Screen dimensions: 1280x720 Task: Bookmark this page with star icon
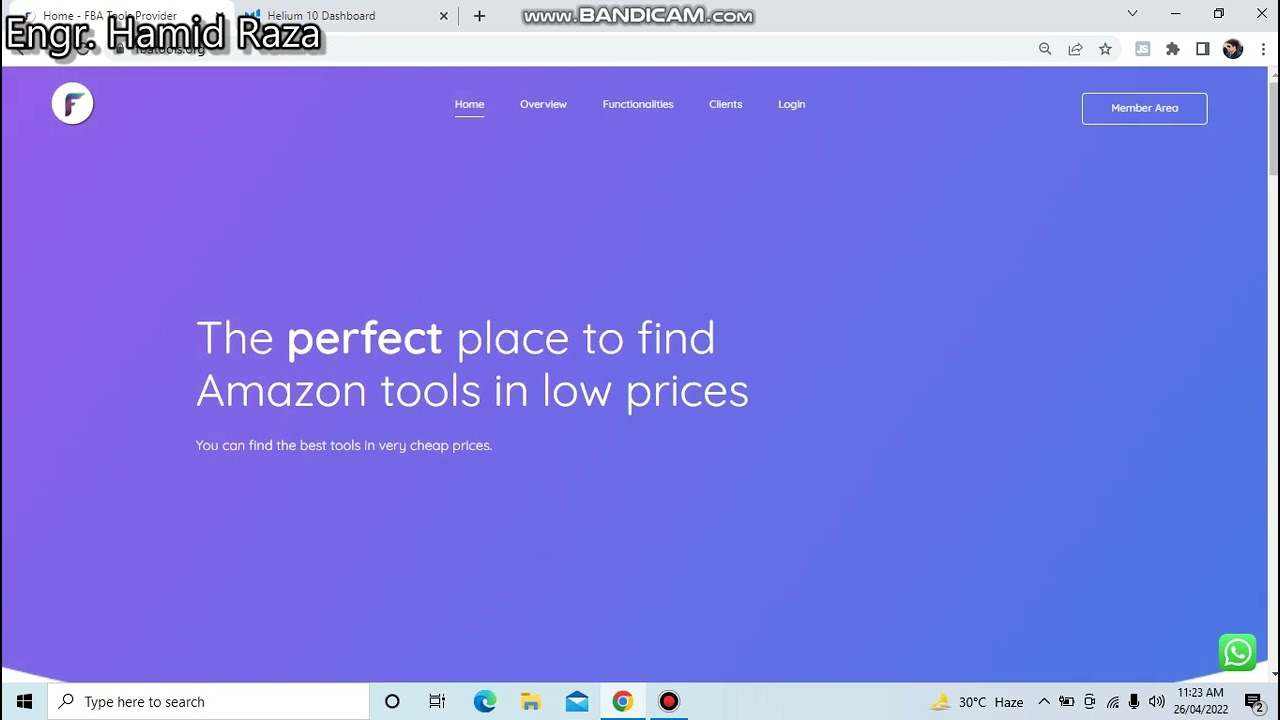(1105, 49)
